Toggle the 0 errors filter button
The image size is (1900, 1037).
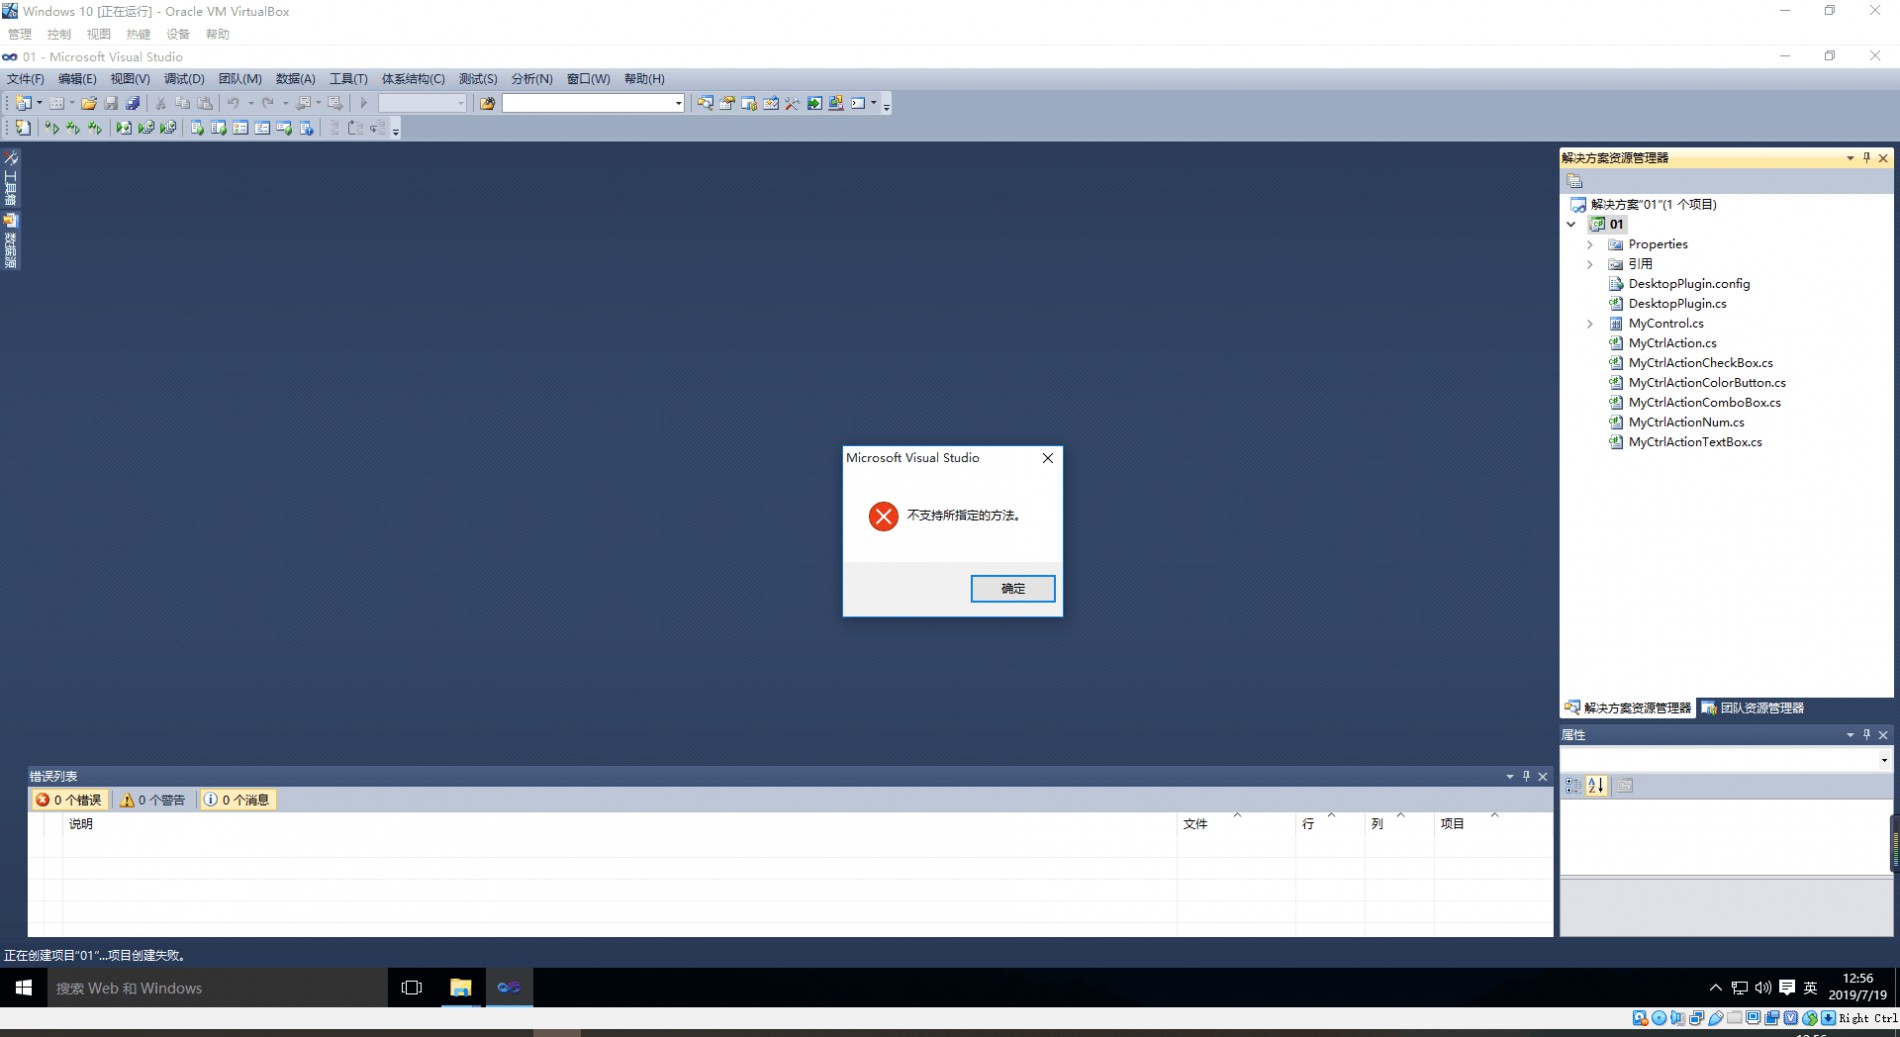(69, 800)
